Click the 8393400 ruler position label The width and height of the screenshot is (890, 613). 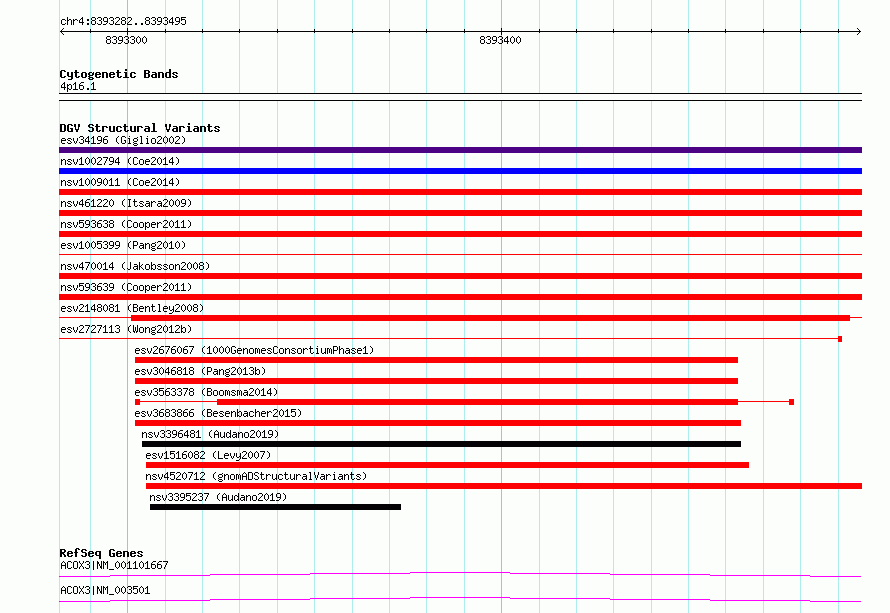pyautogui.click(x=500, y=40)
